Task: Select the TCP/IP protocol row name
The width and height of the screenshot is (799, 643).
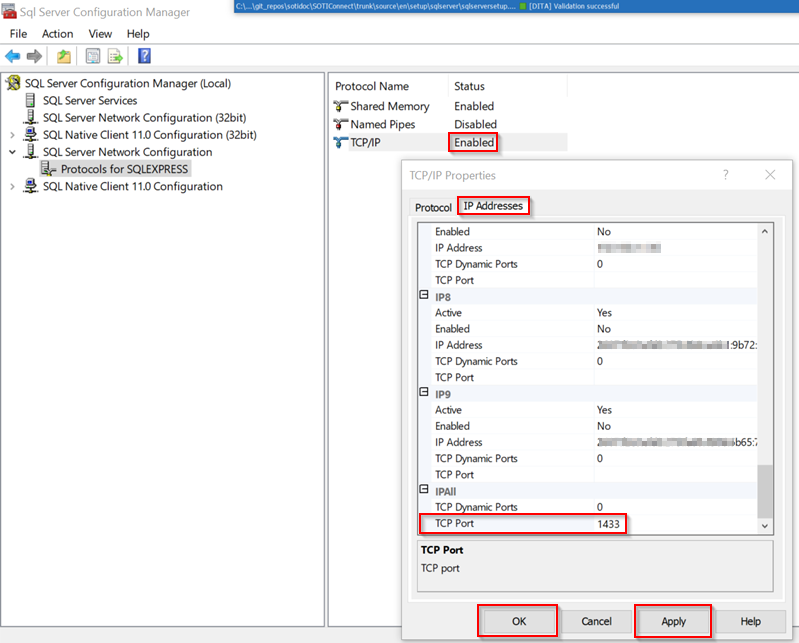Action: pyautogui.click(x=365, y=142)
